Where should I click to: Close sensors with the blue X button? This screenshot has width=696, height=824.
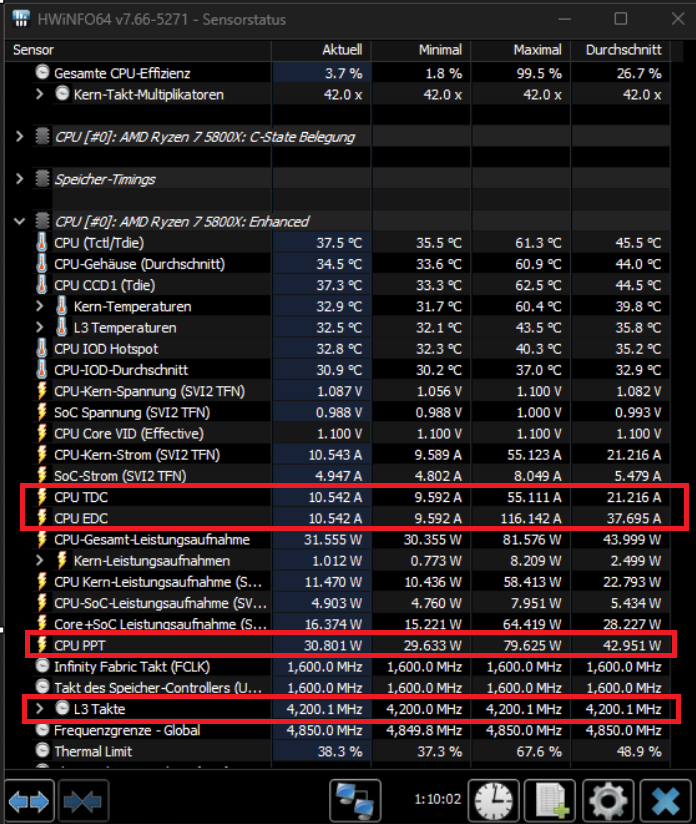coord(666,801)
